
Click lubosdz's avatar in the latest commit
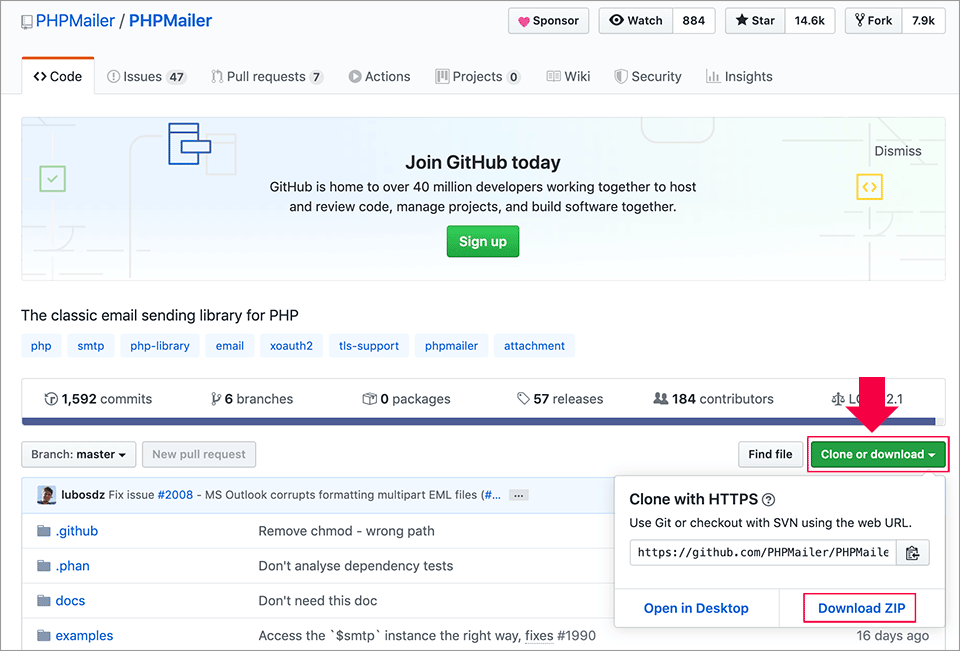pyautogui.click(x=46, y=495)
